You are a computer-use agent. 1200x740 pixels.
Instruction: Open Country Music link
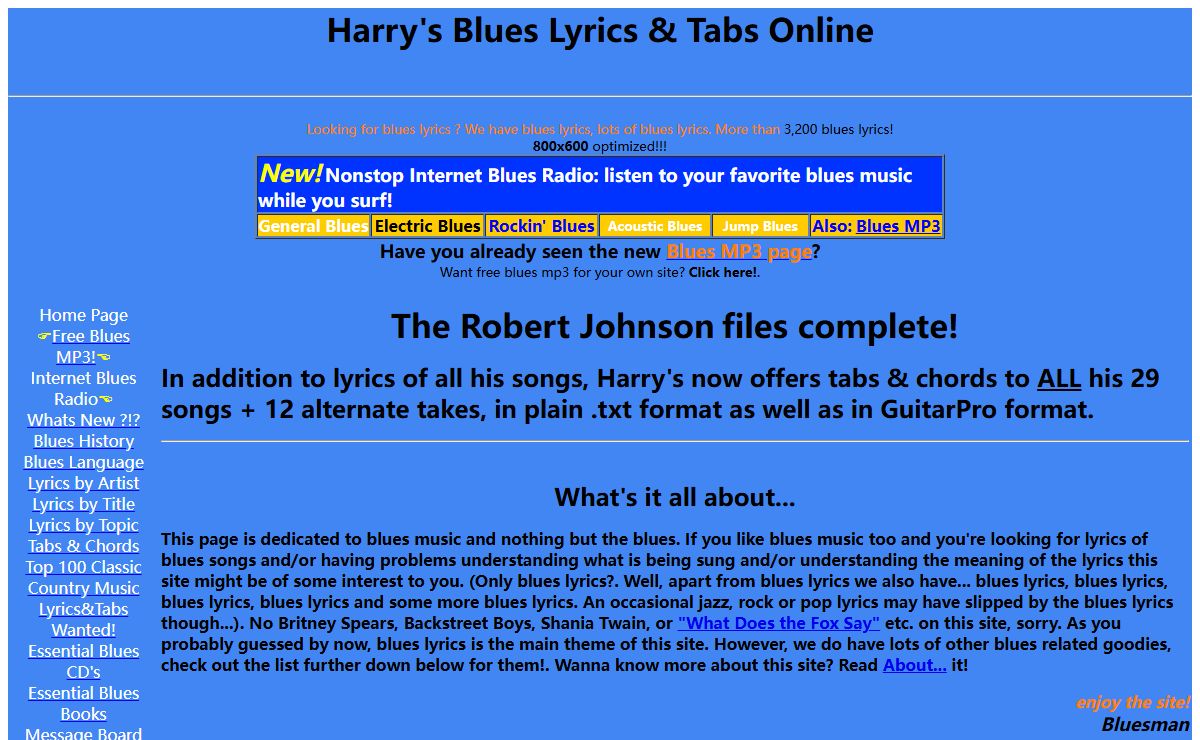pos(83,588)
